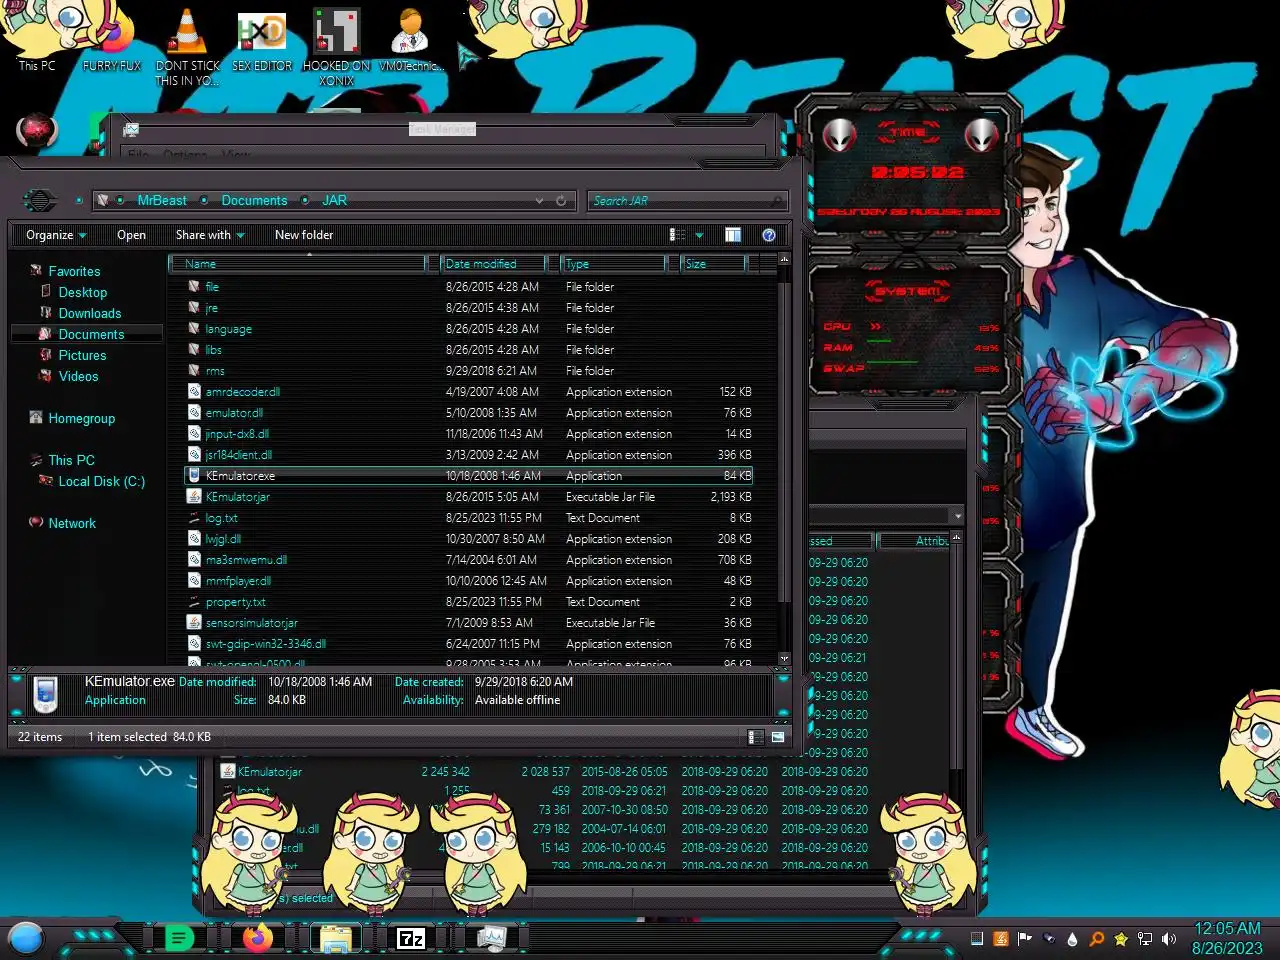
Task: Open the FURRY FUX Firefox desktop shortcut
Action: pyautogui.click(x=111, y=40)
